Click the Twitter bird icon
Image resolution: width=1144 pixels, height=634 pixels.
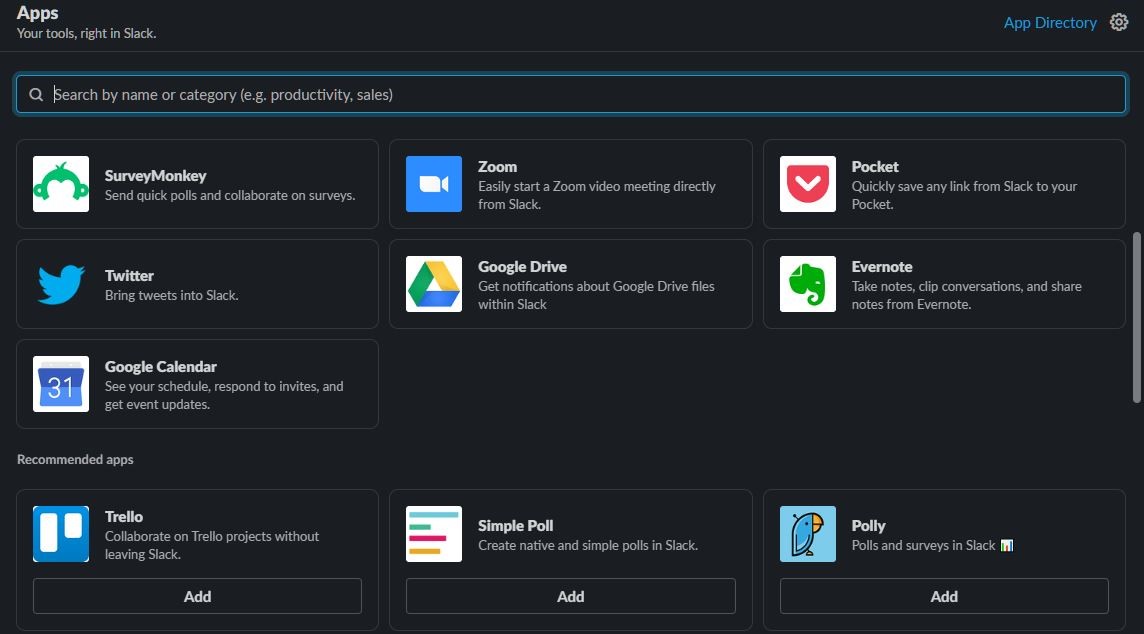(61, 284)
